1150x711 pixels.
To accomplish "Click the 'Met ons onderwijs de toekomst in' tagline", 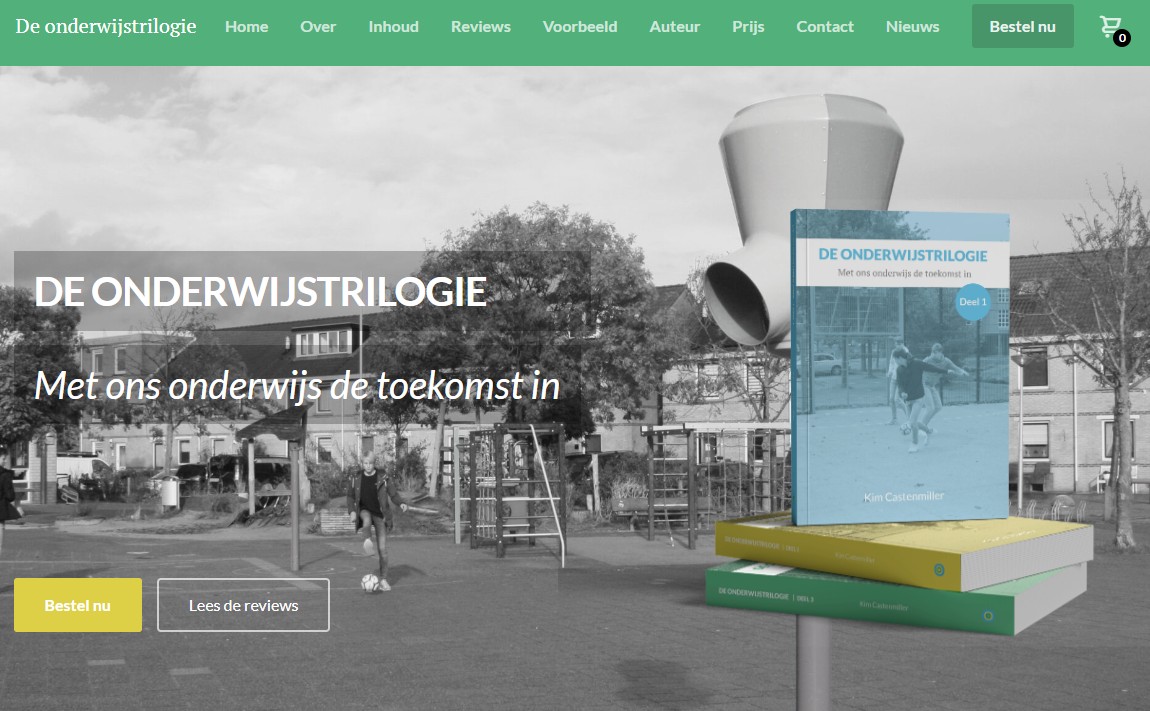I will pos(297,385).
